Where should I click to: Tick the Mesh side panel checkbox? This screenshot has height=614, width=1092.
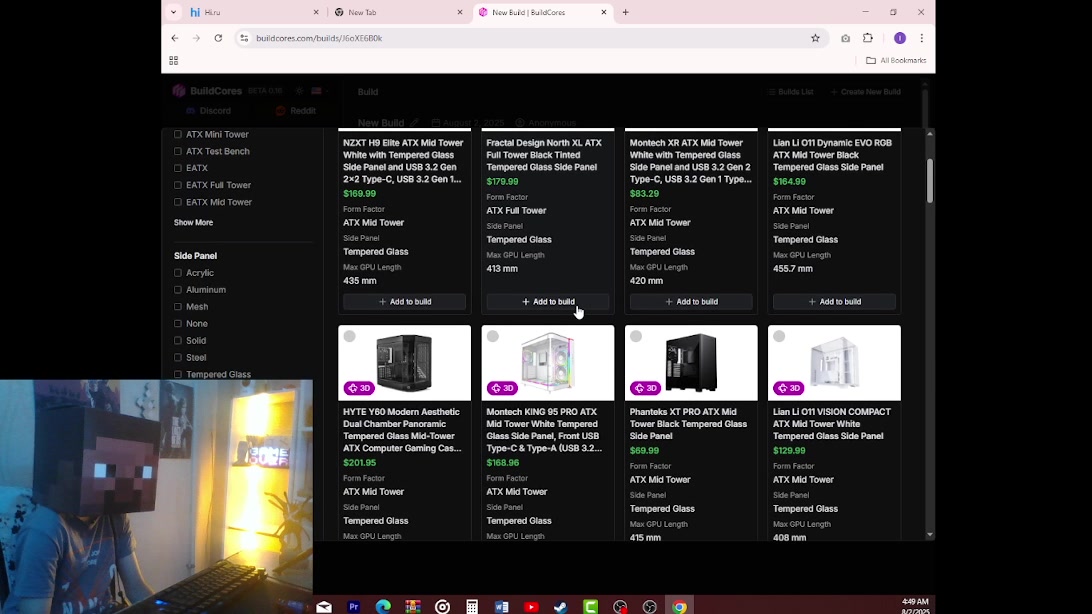(x=178, y=306)
